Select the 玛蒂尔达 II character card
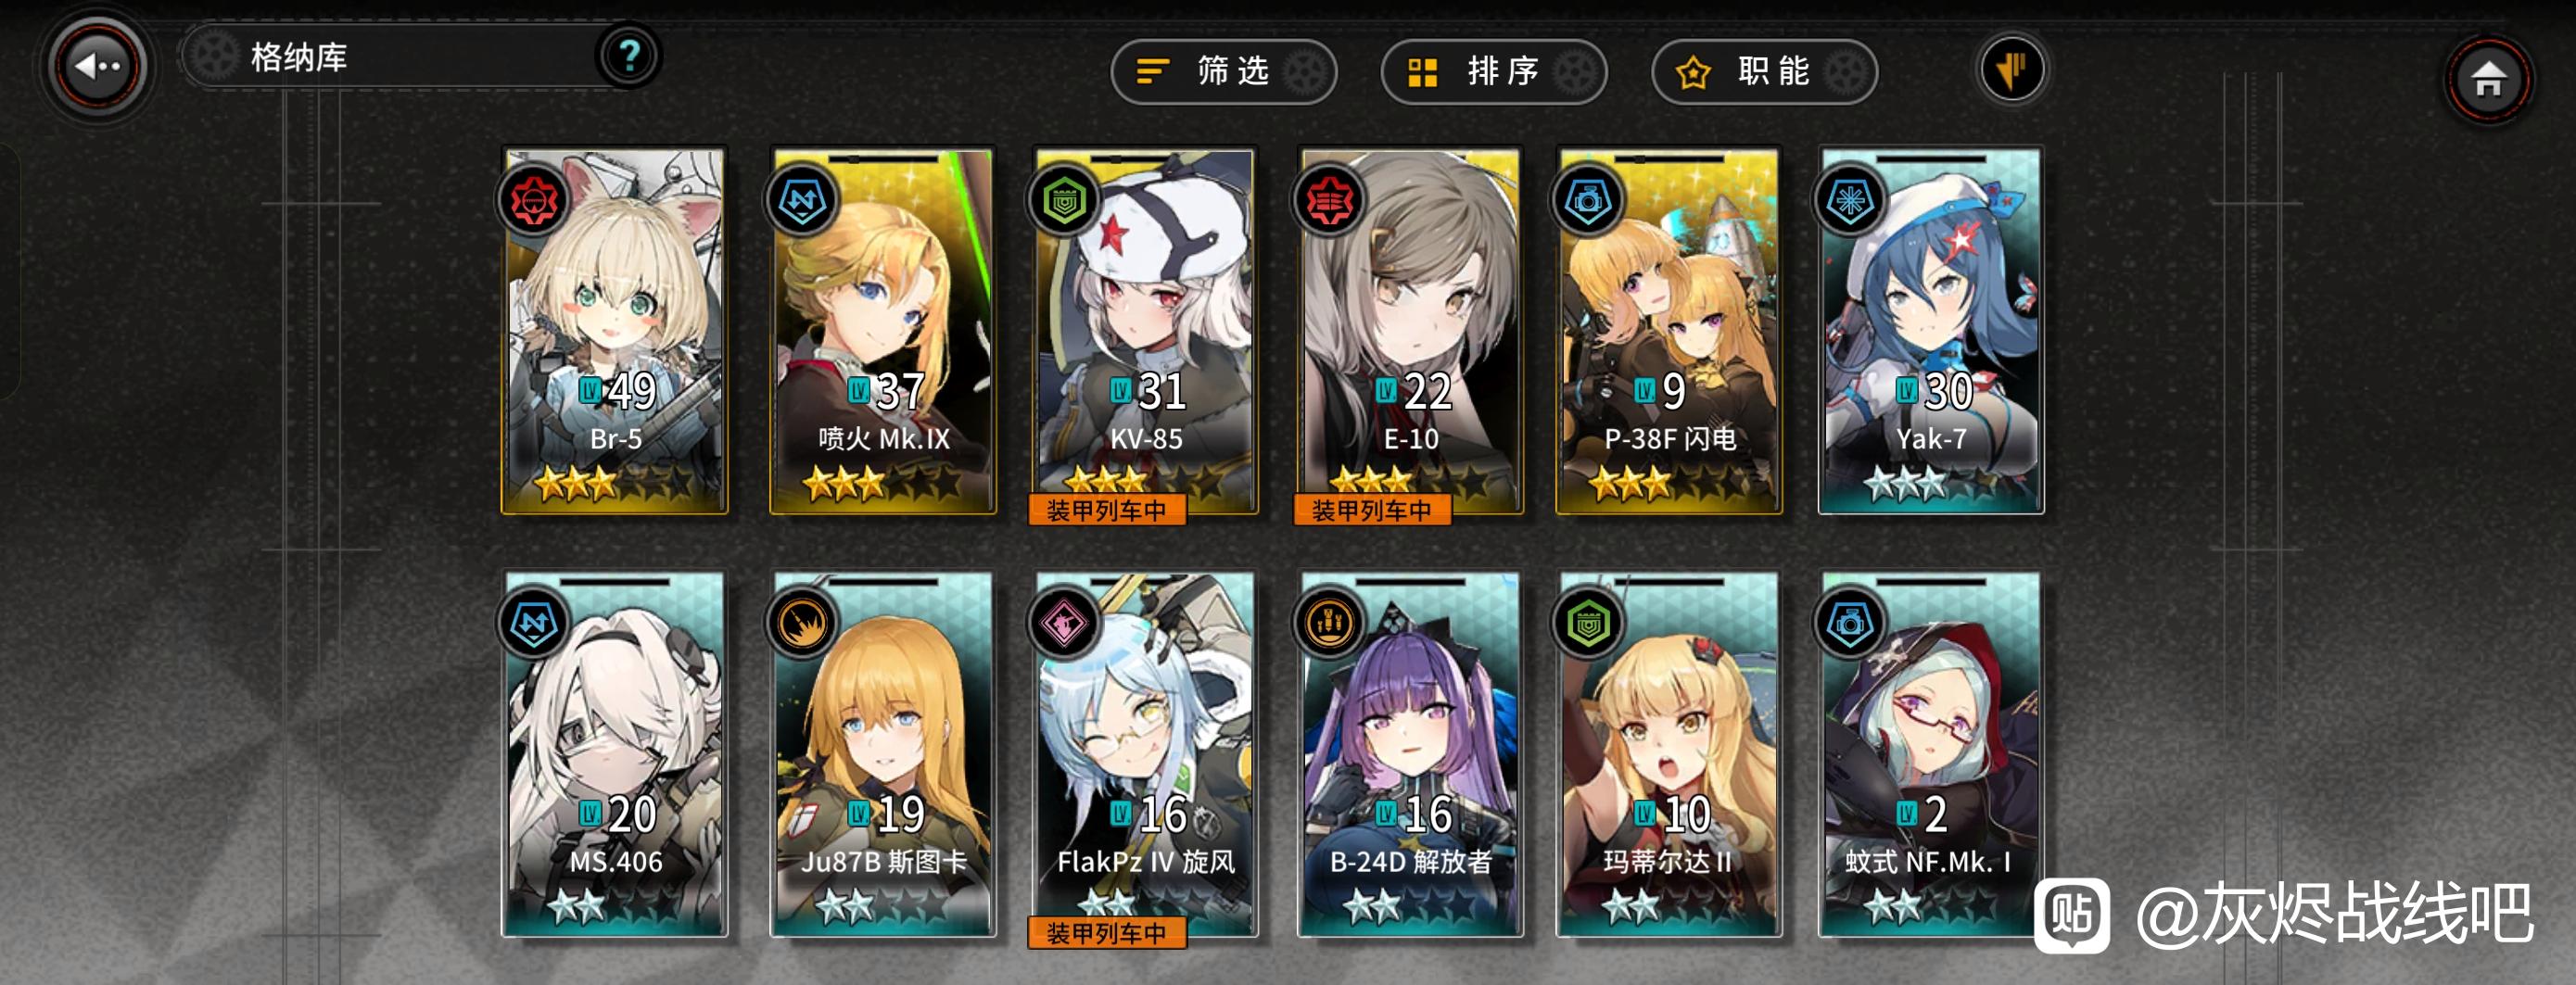2576x985 pixels. point(1668,754)
